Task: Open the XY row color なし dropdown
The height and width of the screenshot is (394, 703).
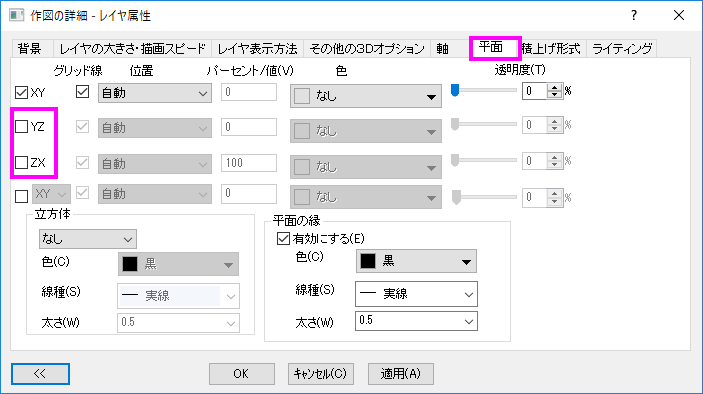Action: [366, 96]
